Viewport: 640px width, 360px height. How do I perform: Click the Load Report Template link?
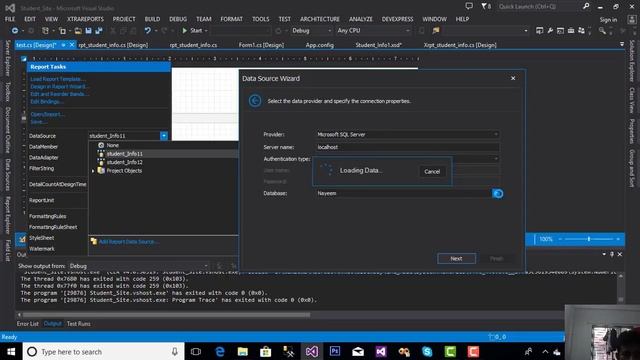pos(58,79)
